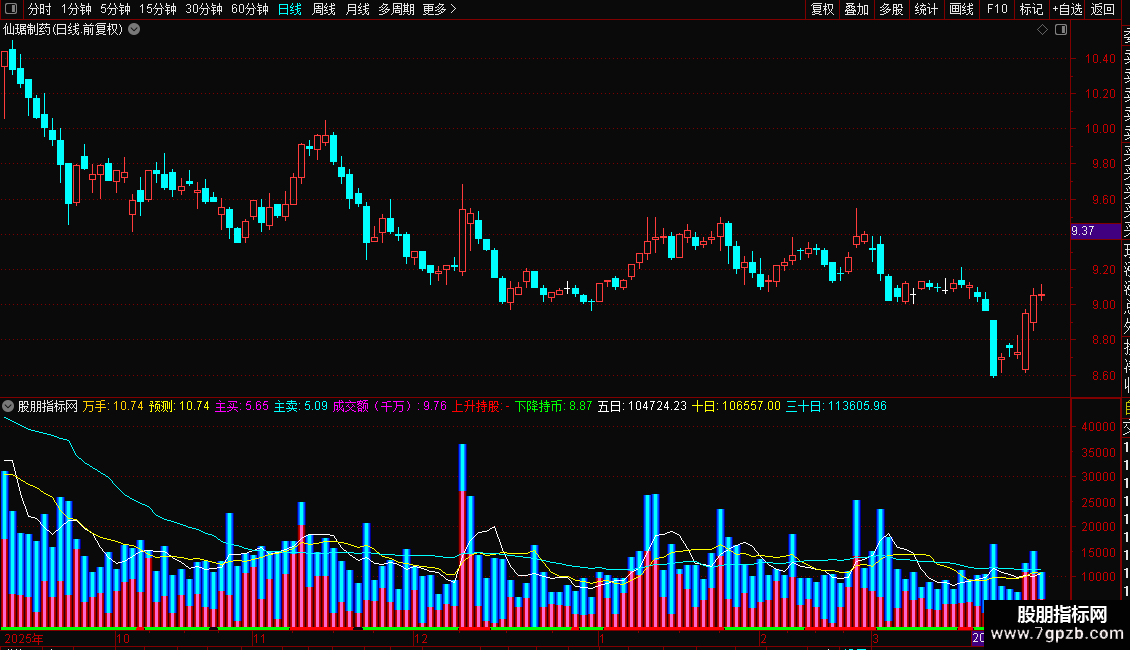Switch to 日线 daily chart
Image resolution: width=1130 pixels, height=650 pixels.
click(x=290, y=9)
